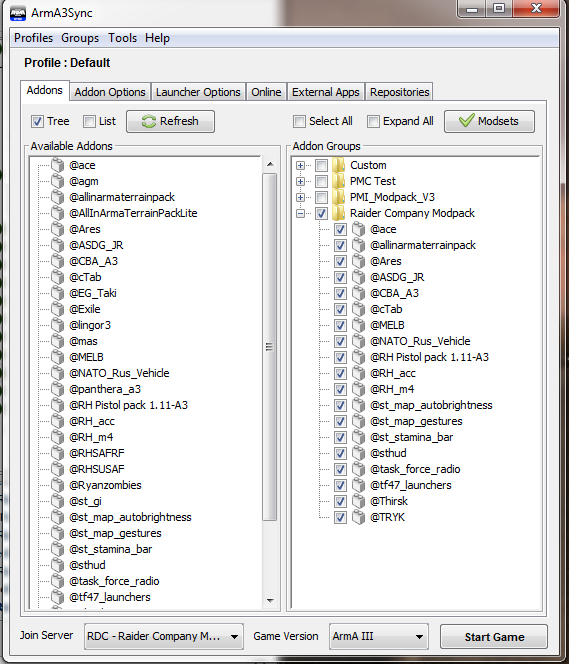Click the addon icon beside @NATO_Rus_Vehicle in Addon Groups
Viewport: 569px width, 664px height.
[359, 341]
